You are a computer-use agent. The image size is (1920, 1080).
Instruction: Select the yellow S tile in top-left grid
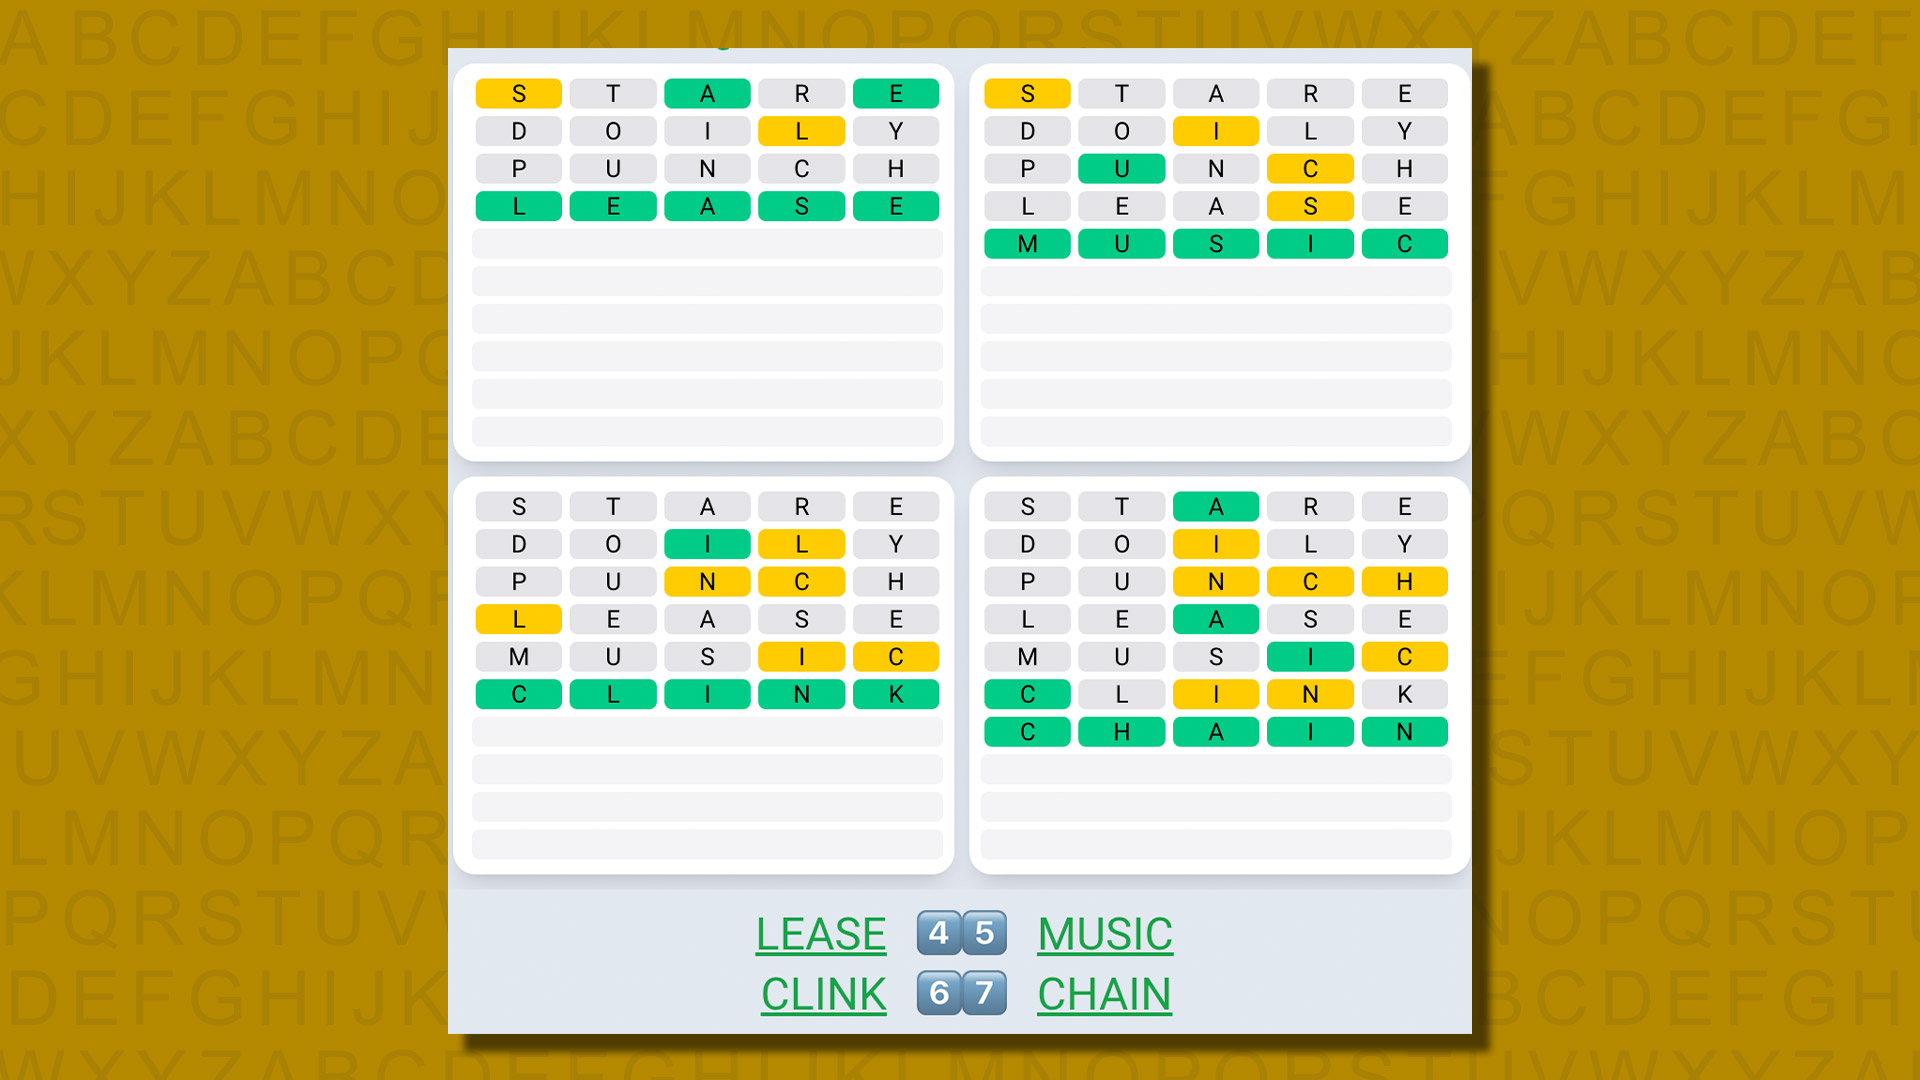tap(521, 91)
